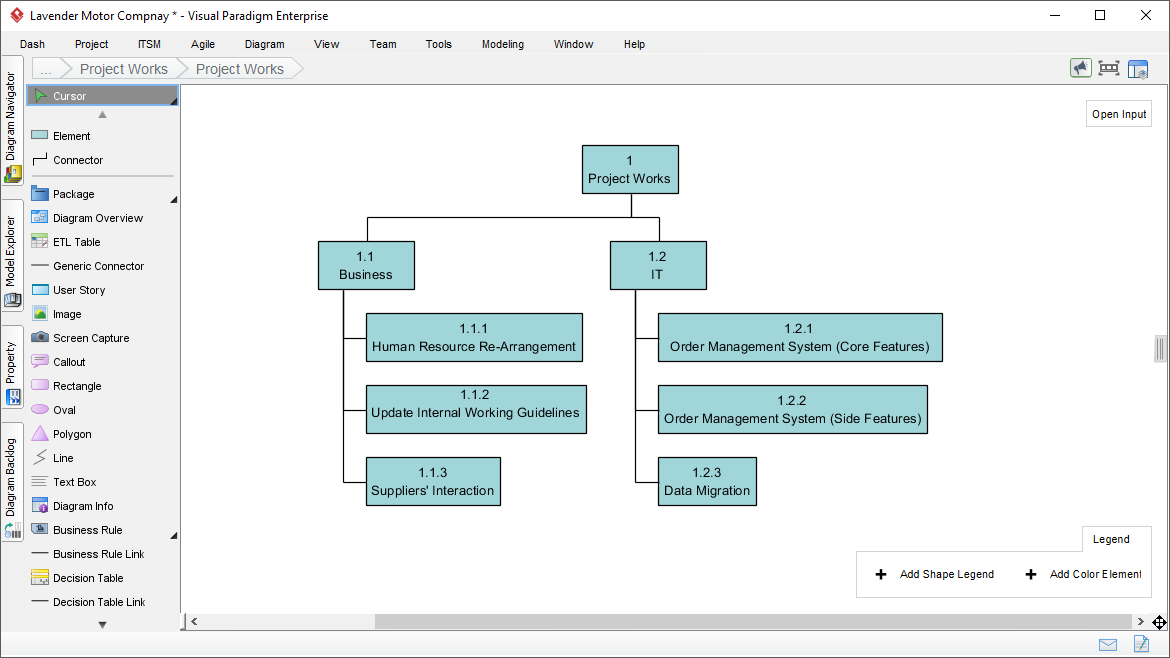Viewport: 1170px width, 658px height.
Task: Select the 1.2 IT node
Action: [x=658, y=266]
